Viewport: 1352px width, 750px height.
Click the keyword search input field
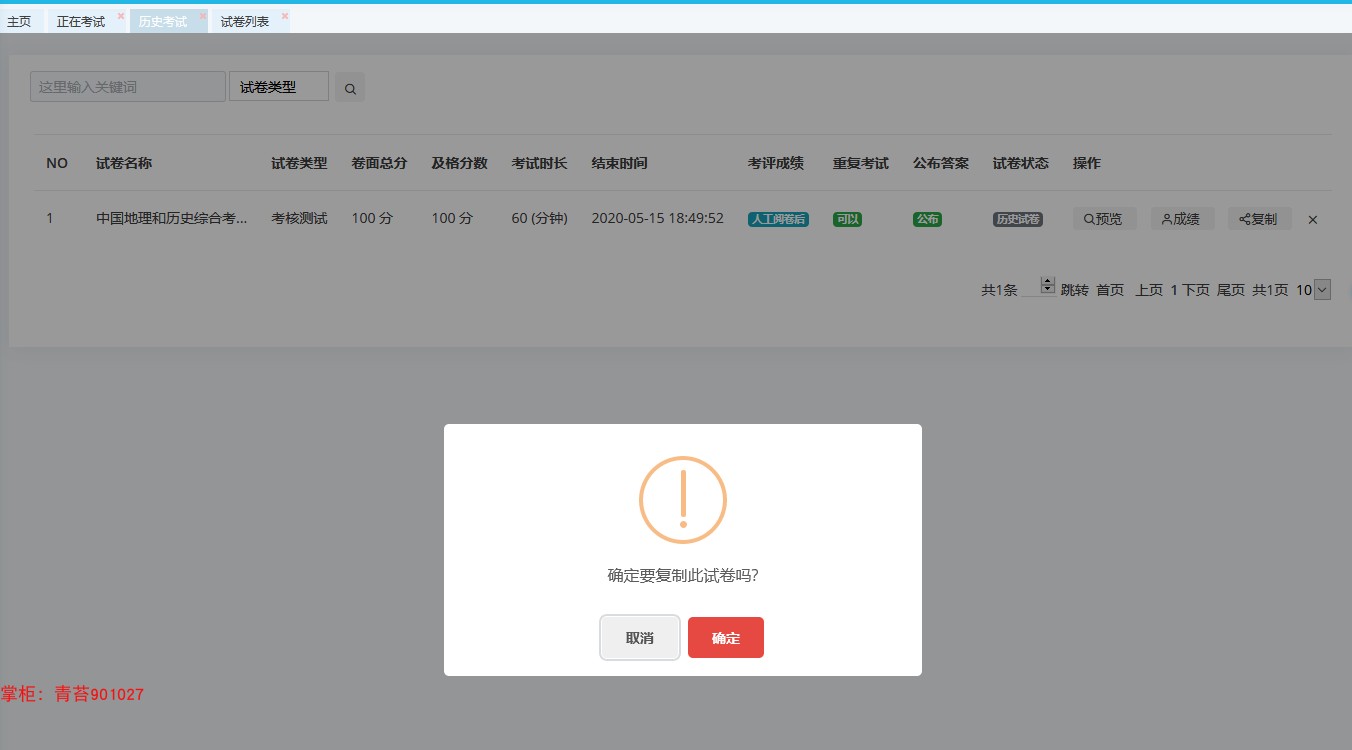tap(128, 87)
